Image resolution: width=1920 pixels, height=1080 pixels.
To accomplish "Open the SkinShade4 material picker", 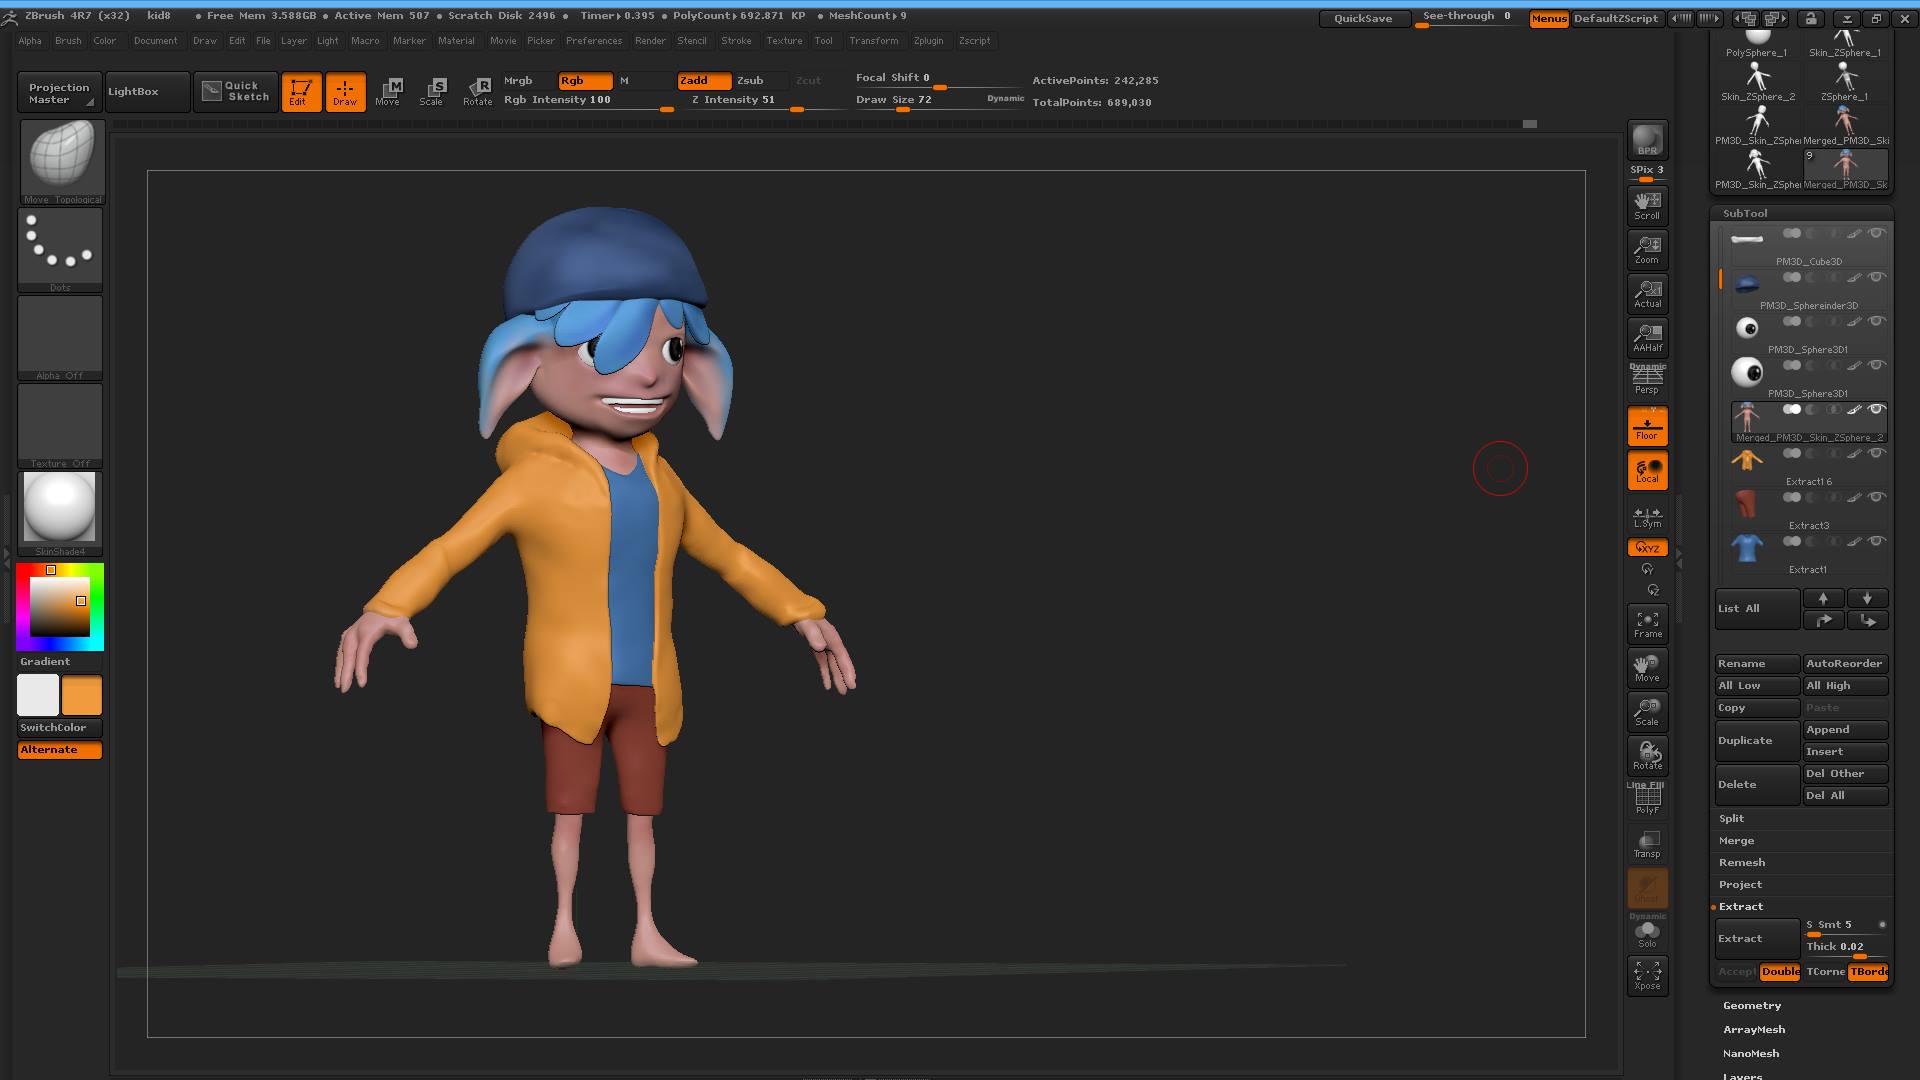I will pyautogui.click(x=60, y=514).
